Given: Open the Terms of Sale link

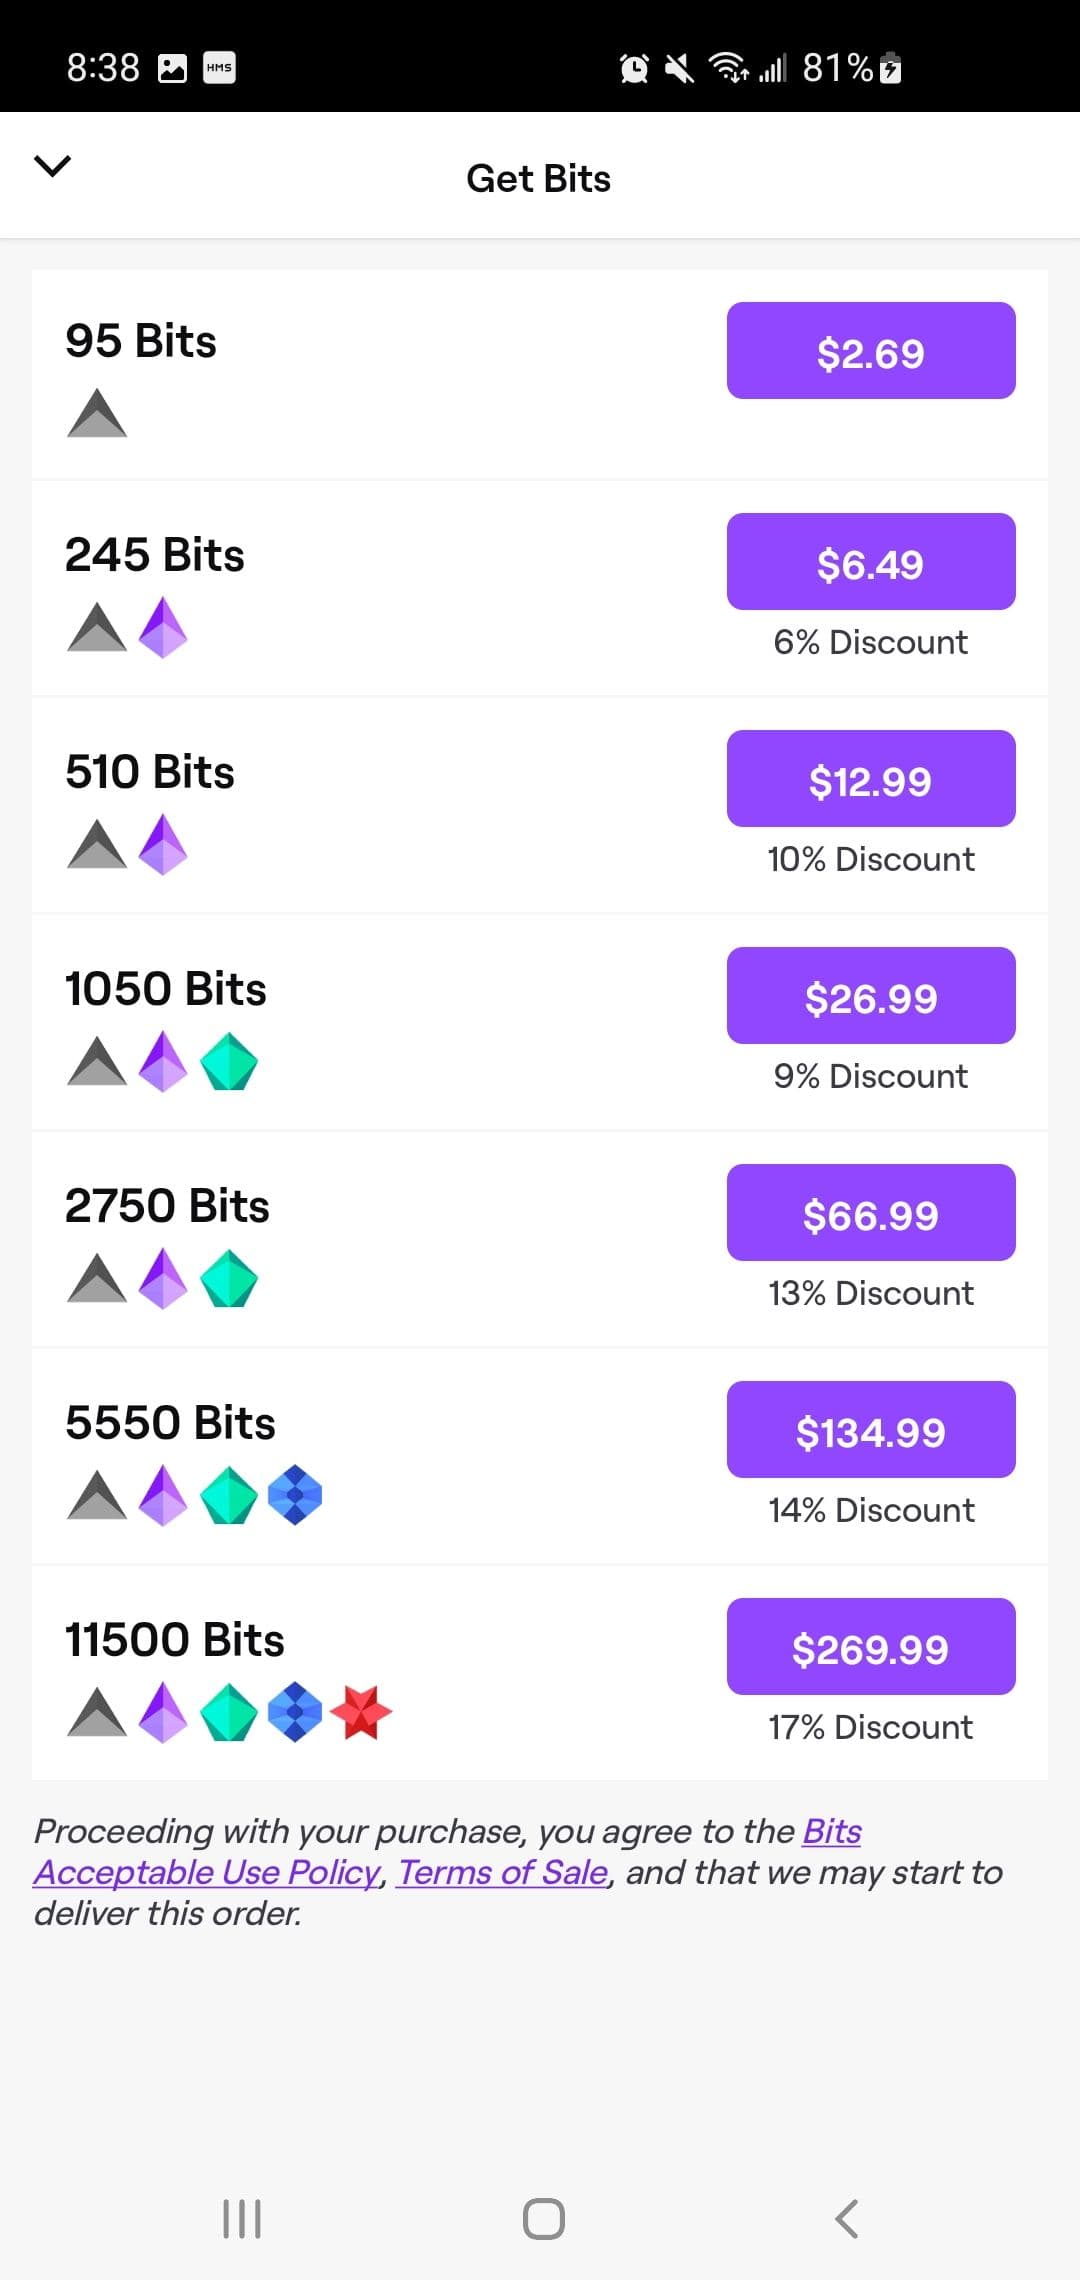Looking at the screenshot, I should tap(503, 1872).
